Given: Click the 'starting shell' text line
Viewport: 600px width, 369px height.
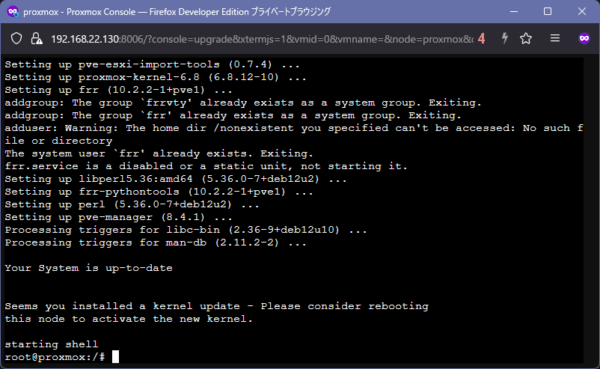Looking at the screenshot, I should pos(51,344).
